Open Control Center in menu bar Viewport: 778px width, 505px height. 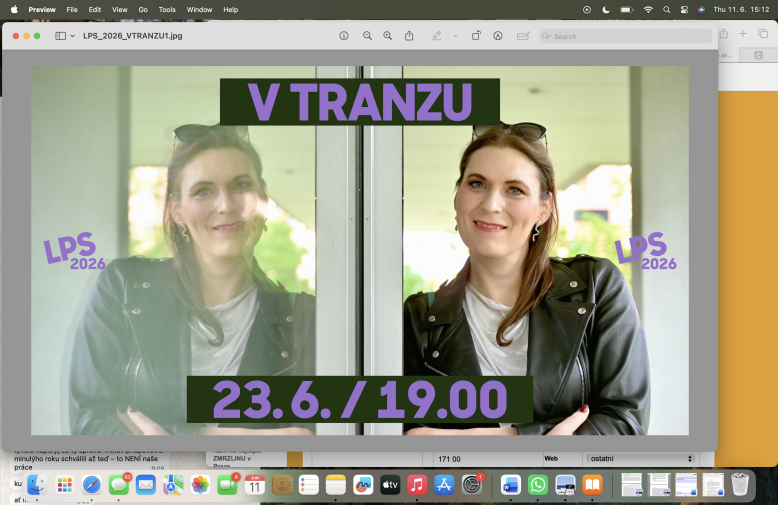tap(684, 9)
